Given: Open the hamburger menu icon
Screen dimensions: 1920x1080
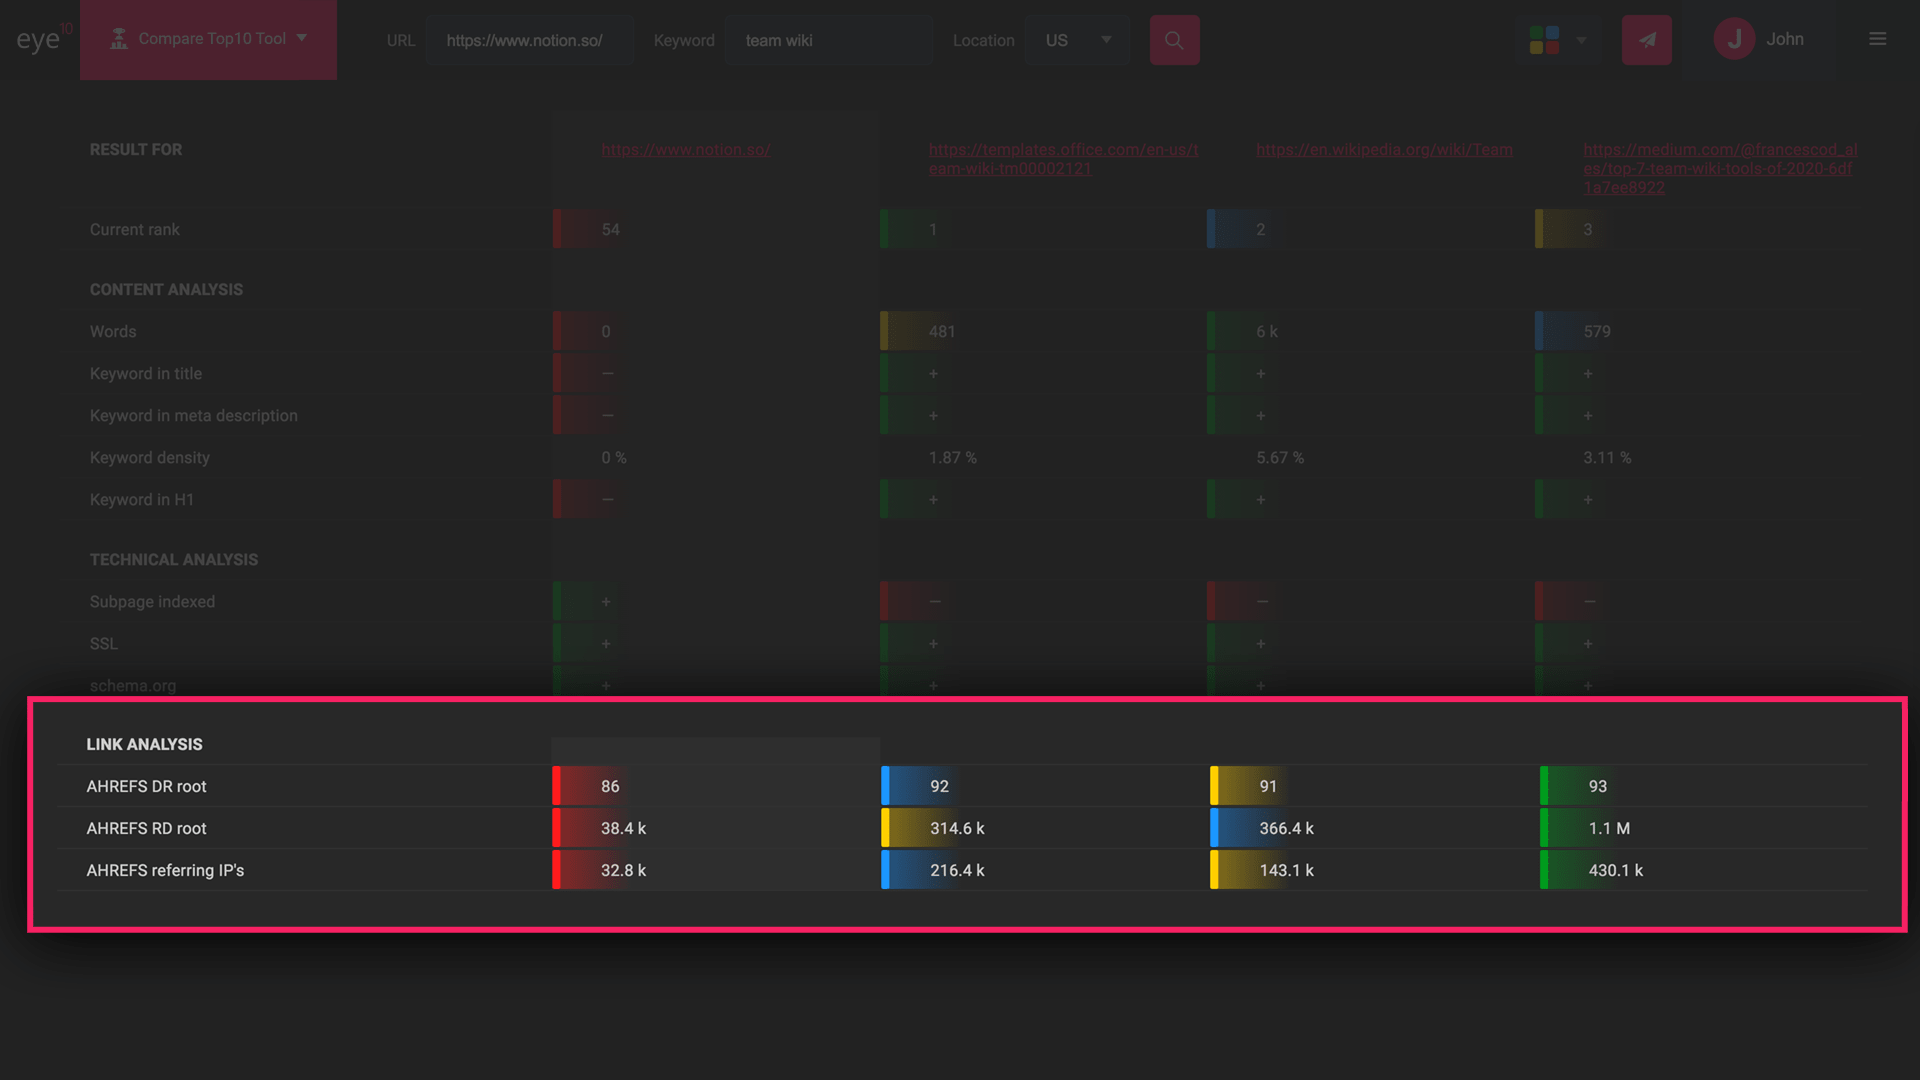Looking at the screenshot, I should (1877, 39).
